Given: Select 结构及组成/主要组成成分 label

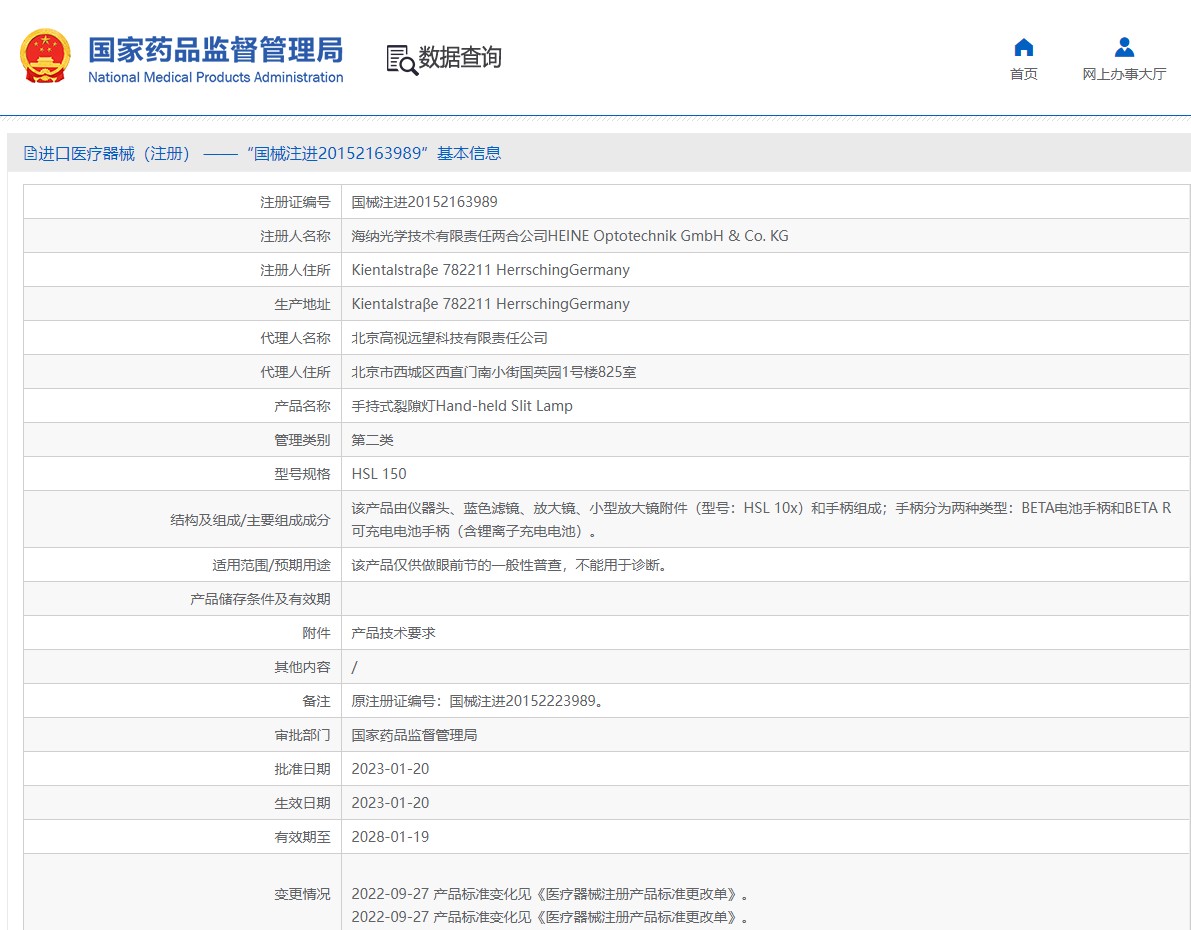Looking at the screenshot, I should (x=251, y=520).
